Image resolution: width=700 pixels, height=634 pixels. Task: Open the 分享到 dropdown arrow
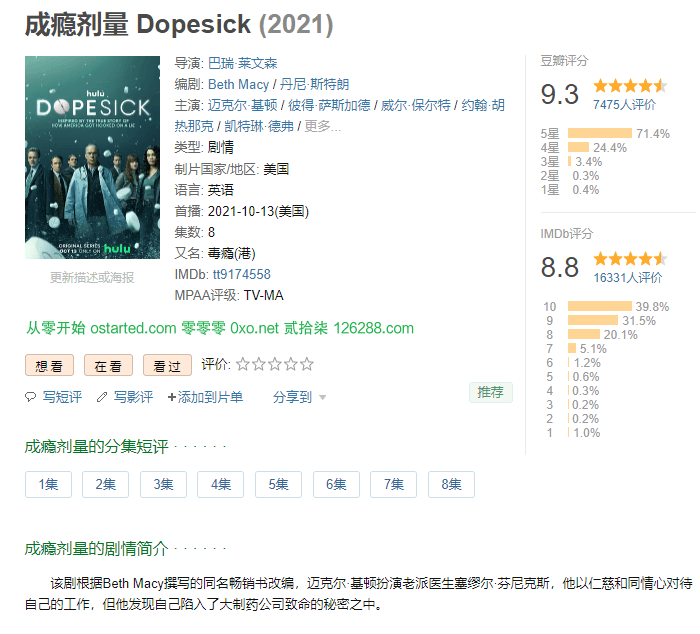(323, 397)
